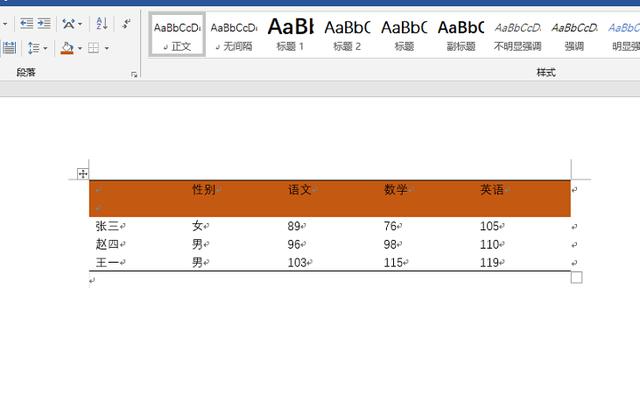The image size is (640, 415).
Task: Click the score 98 cell
Action: pos(390,244)
